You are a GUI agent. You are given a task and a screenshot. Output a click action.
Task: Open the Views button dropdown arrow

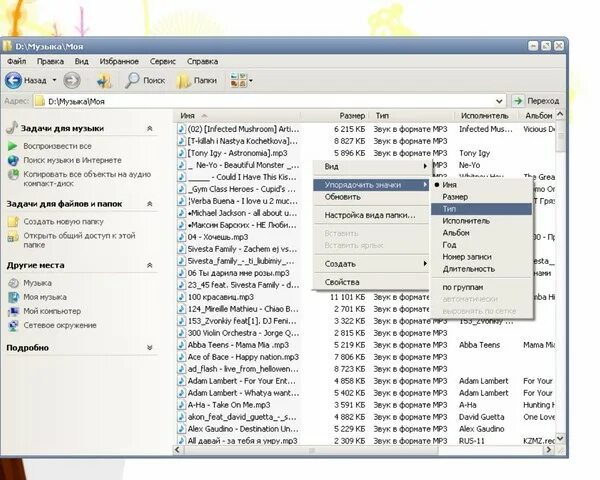coord(251,80)
